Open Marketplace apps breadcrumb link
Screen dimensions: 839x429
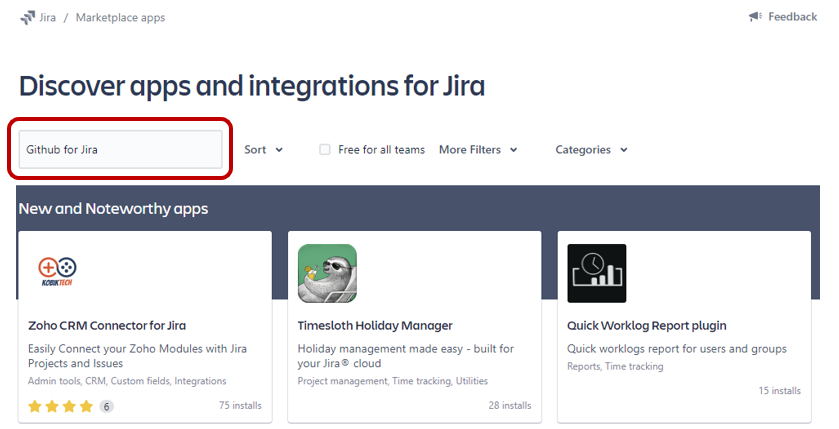tap(120, 18)
